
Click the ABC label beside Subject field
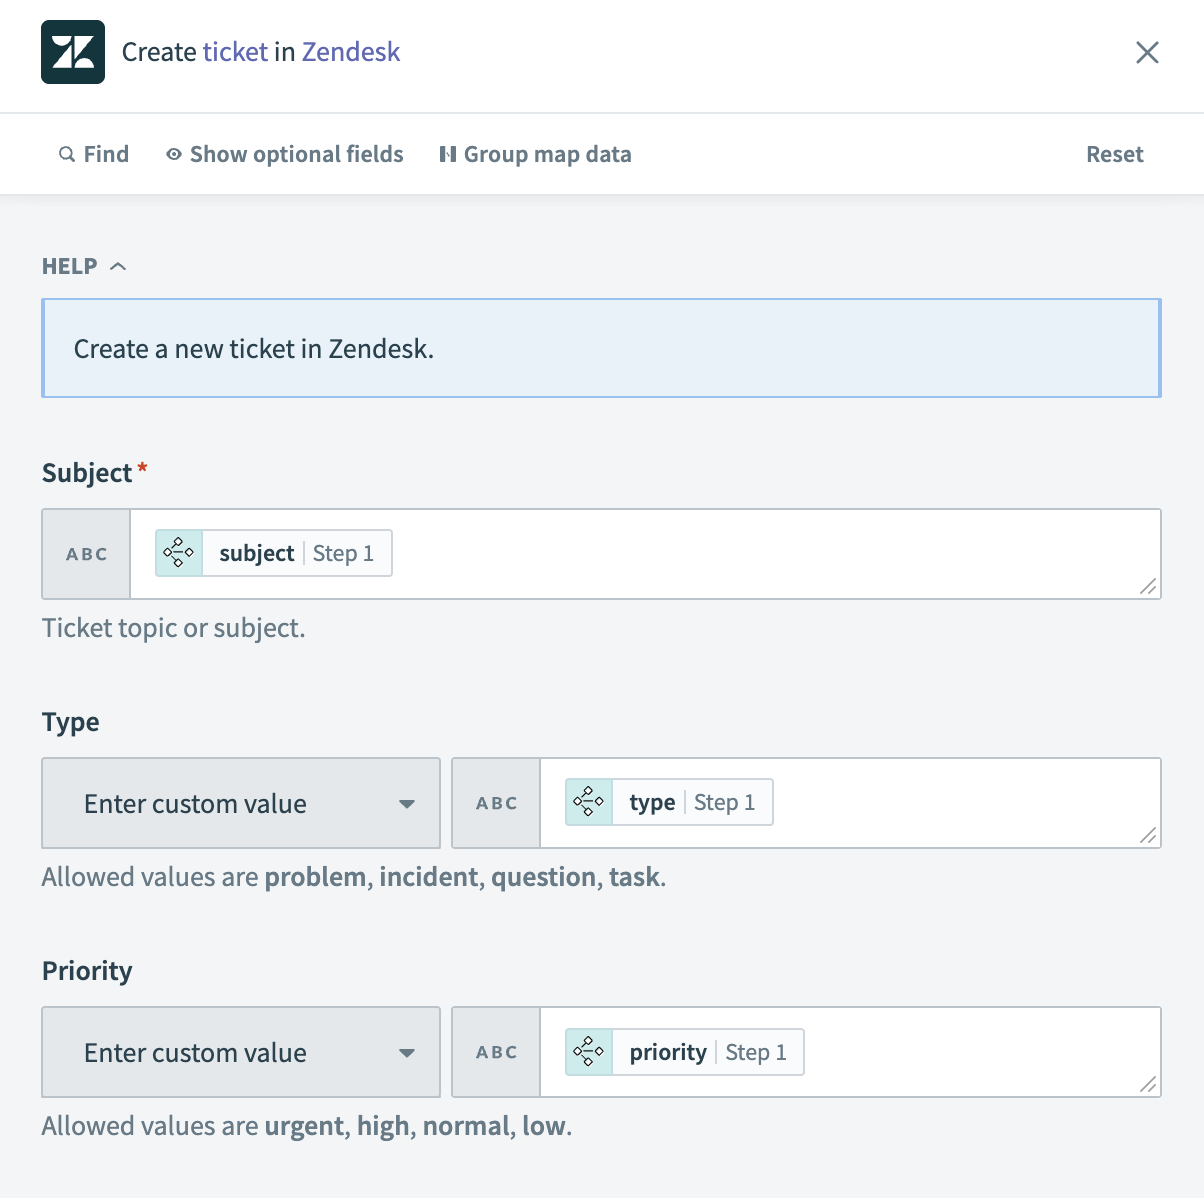click(x=87, y=554)
